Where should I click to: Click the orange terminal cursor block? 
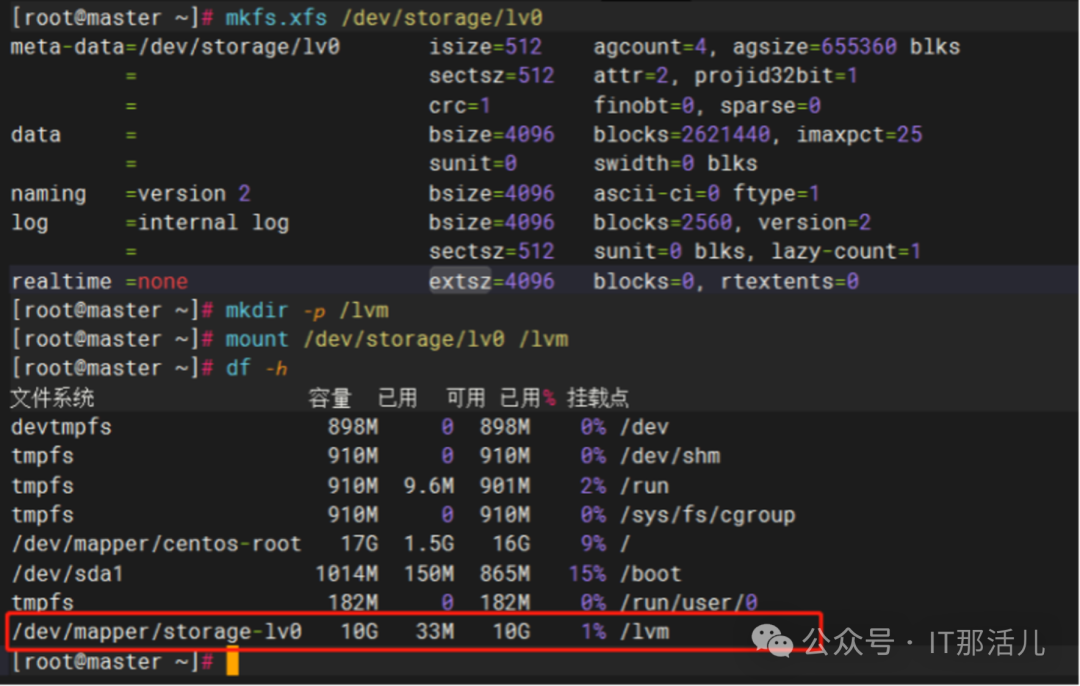[x=233, y=661]
